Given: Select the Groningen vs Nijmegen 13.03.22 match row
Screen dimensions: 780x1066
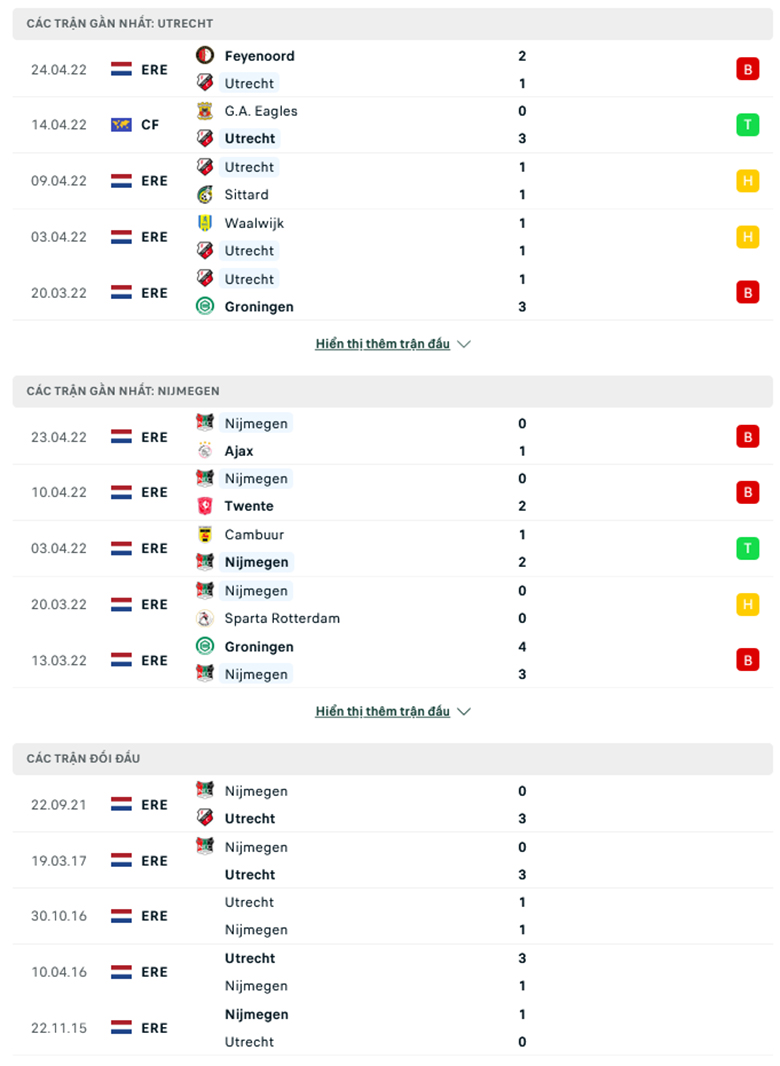Looking at the screenshot, I should pyautogui.click(x=392, y=660).
